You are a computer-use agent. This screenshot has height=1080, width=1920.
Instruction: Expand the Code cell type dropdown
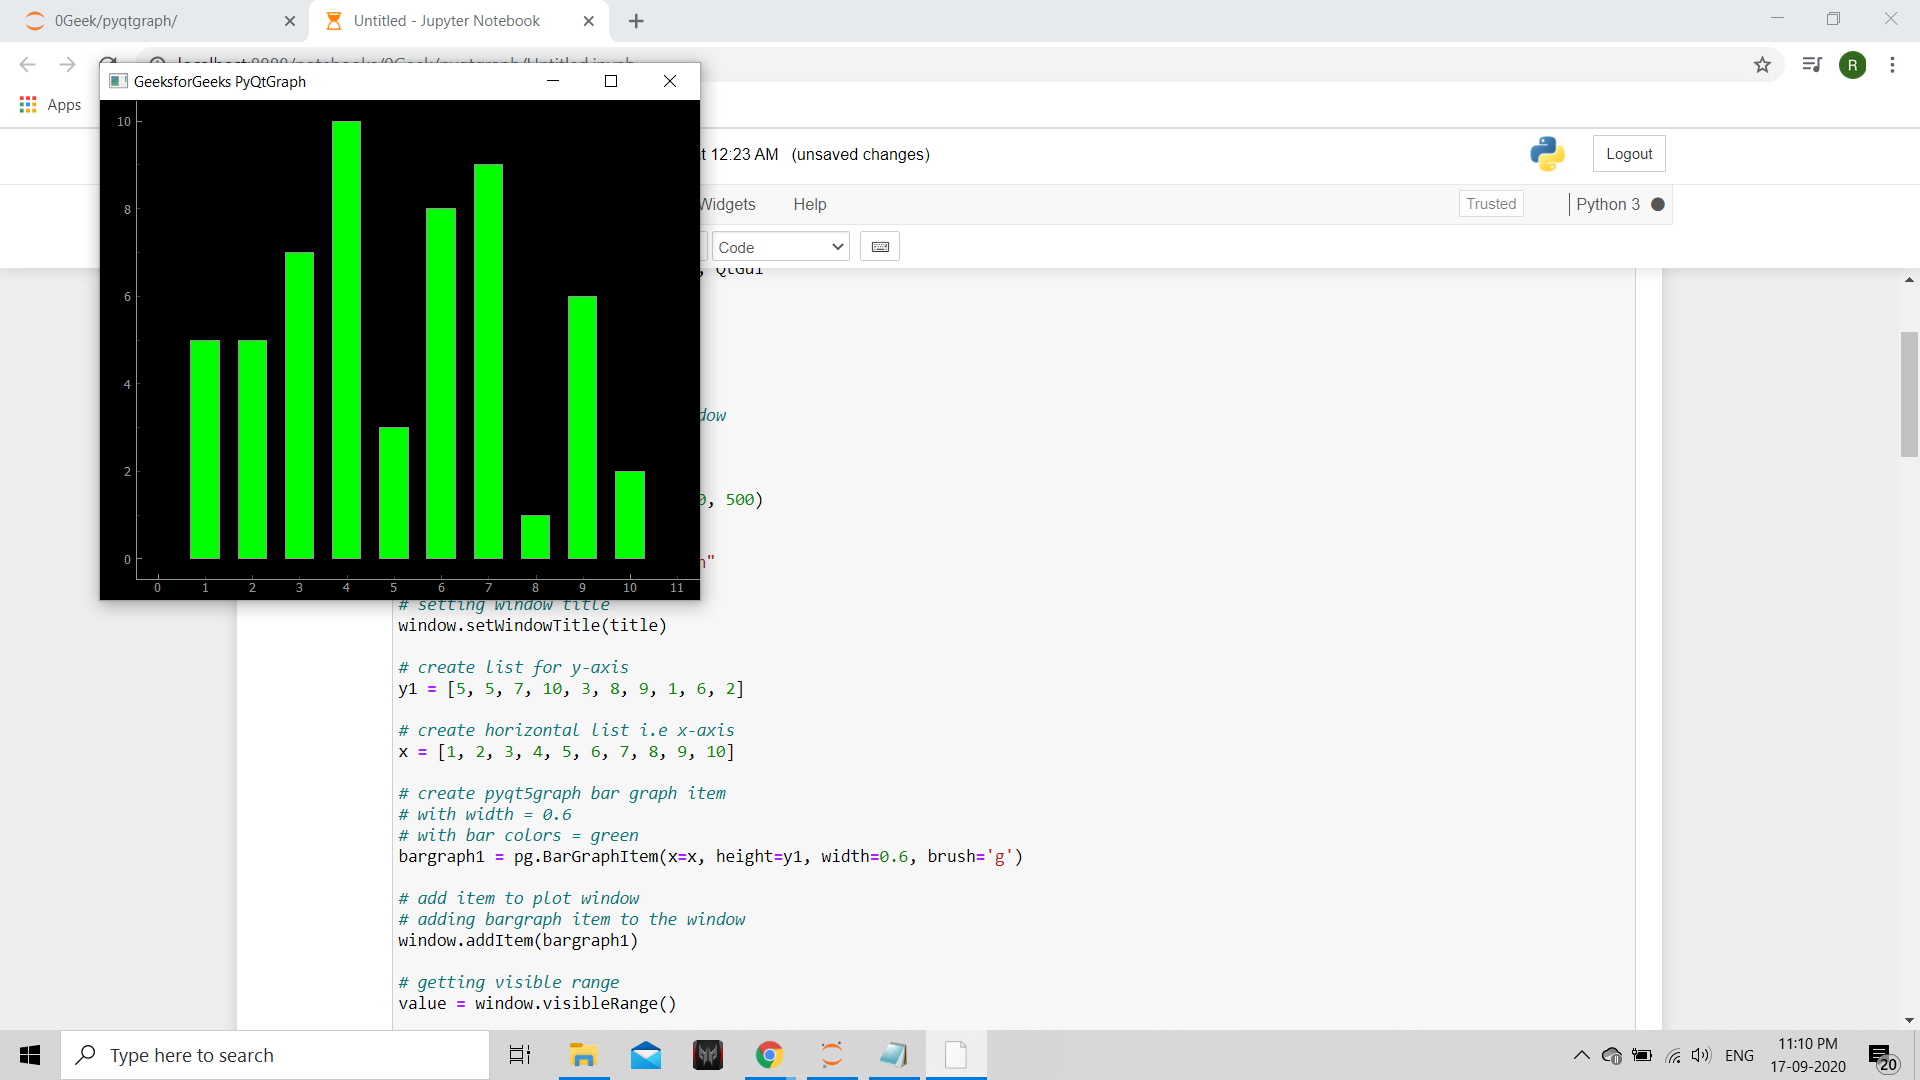coord(780,247)
